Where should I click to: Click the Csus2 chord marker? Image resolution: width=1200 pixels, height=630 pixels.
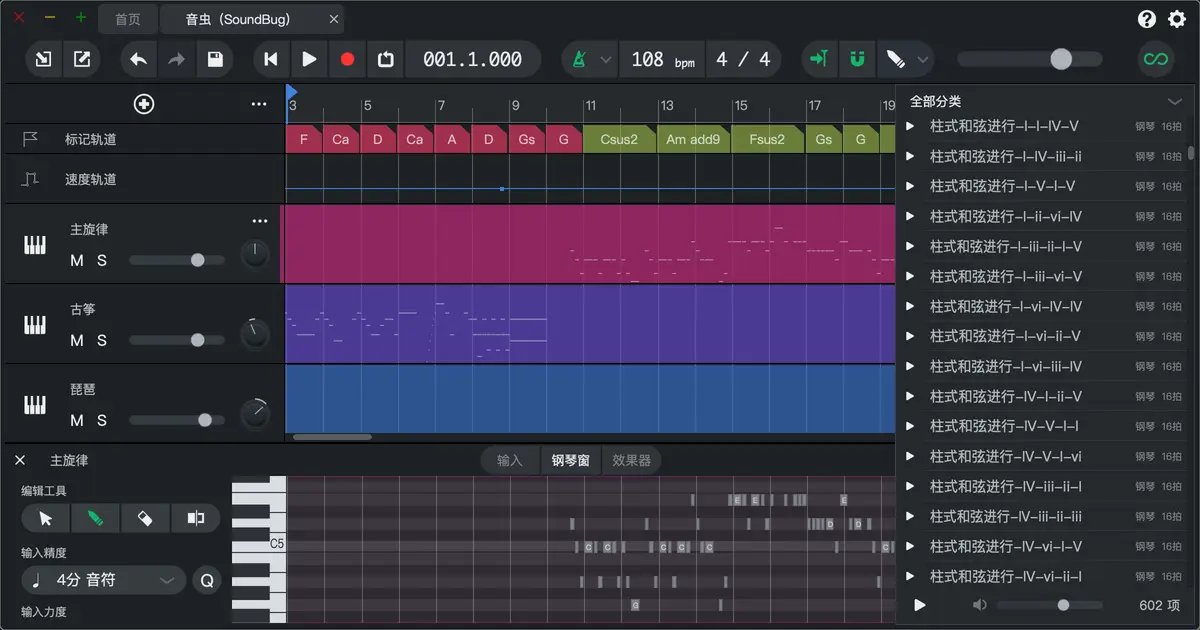(x=619, y=139)
